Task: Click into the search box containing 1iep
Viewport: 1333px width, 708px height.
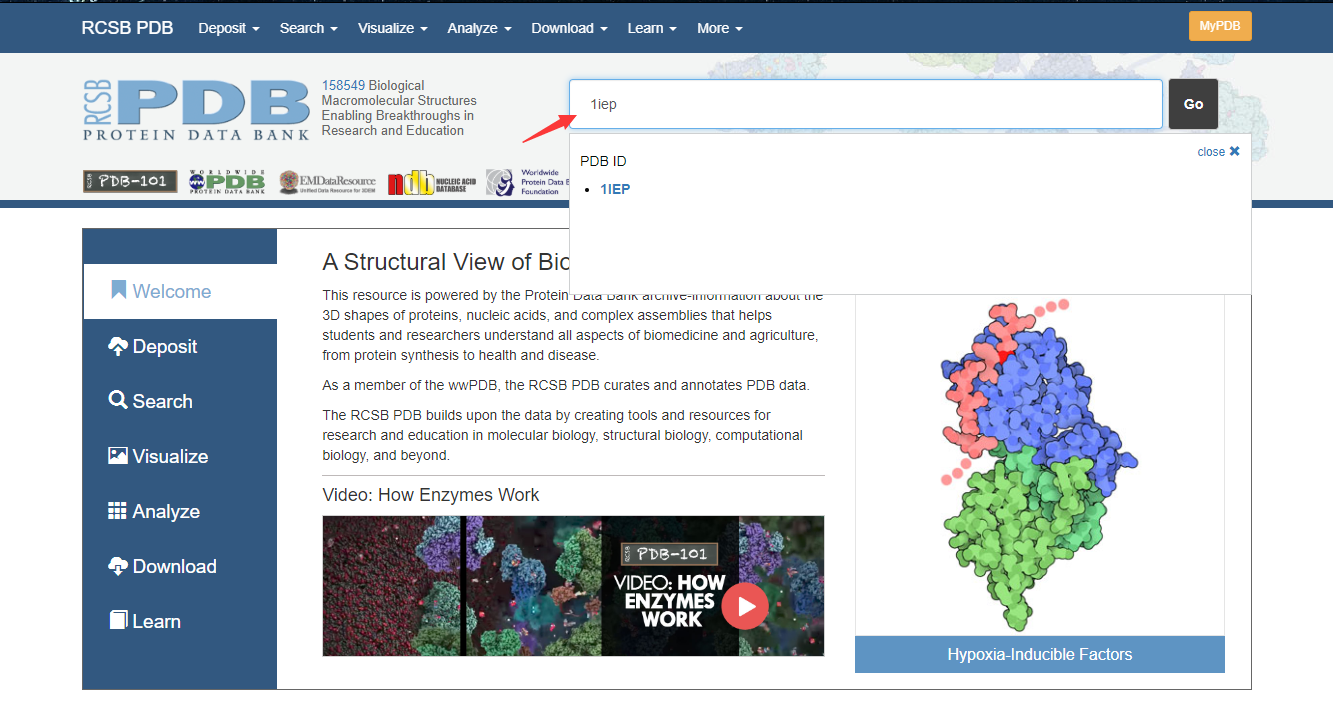Action: click(x=866, y=104)
